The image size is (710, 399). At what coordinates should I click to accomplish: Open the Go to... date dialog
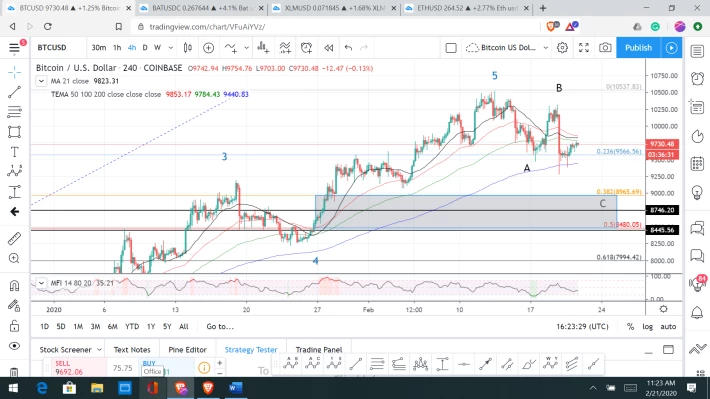coord(220,327)
